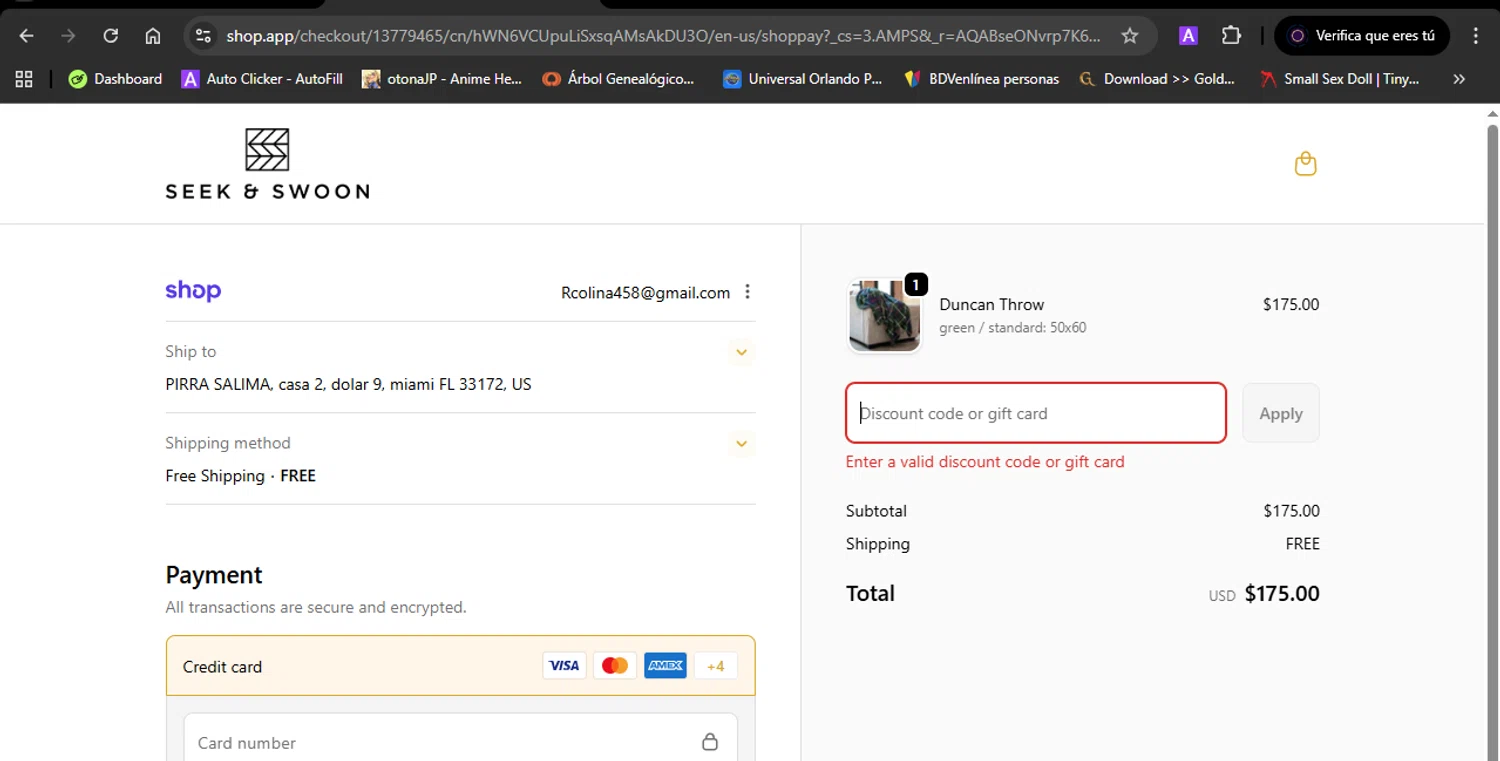The width and height of the screenshot is (1500, 761).
Task: Bookmark this page with the star
Action: tap(1130, 36)
